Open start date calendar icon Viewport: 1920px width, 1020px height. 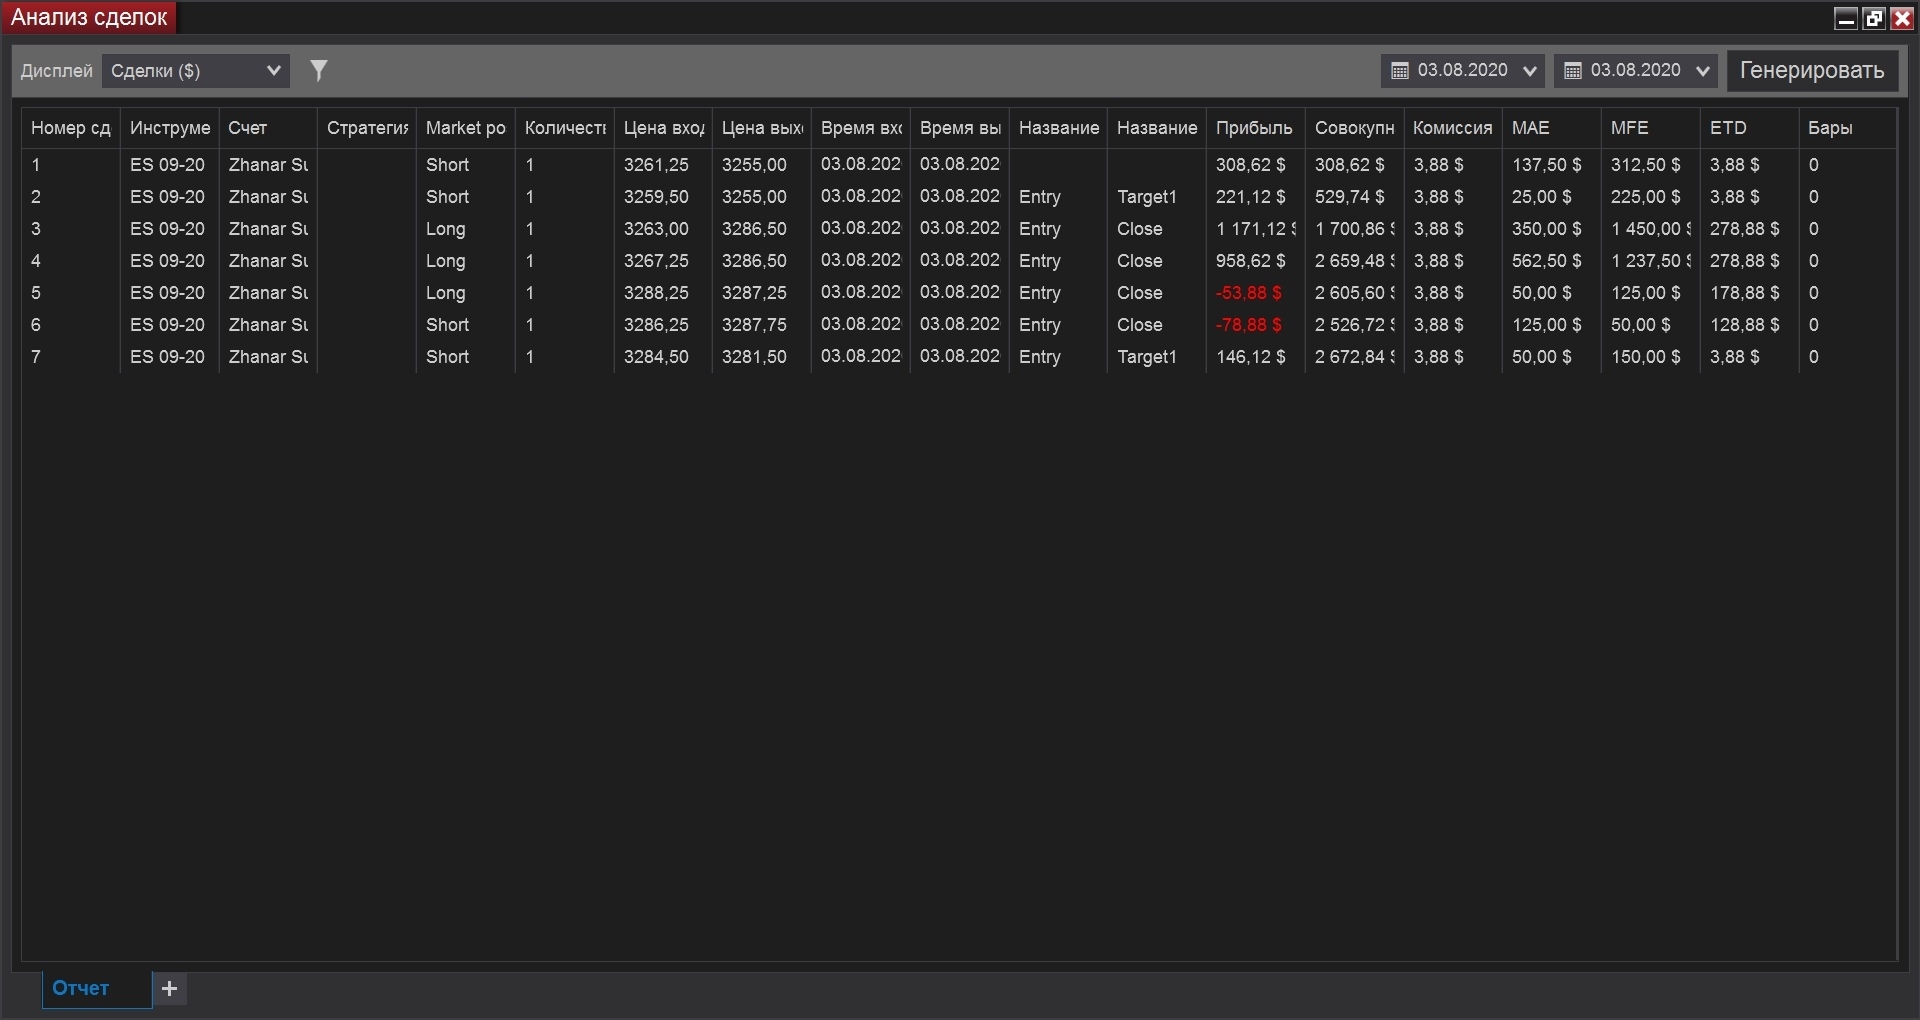(1400, 71)
